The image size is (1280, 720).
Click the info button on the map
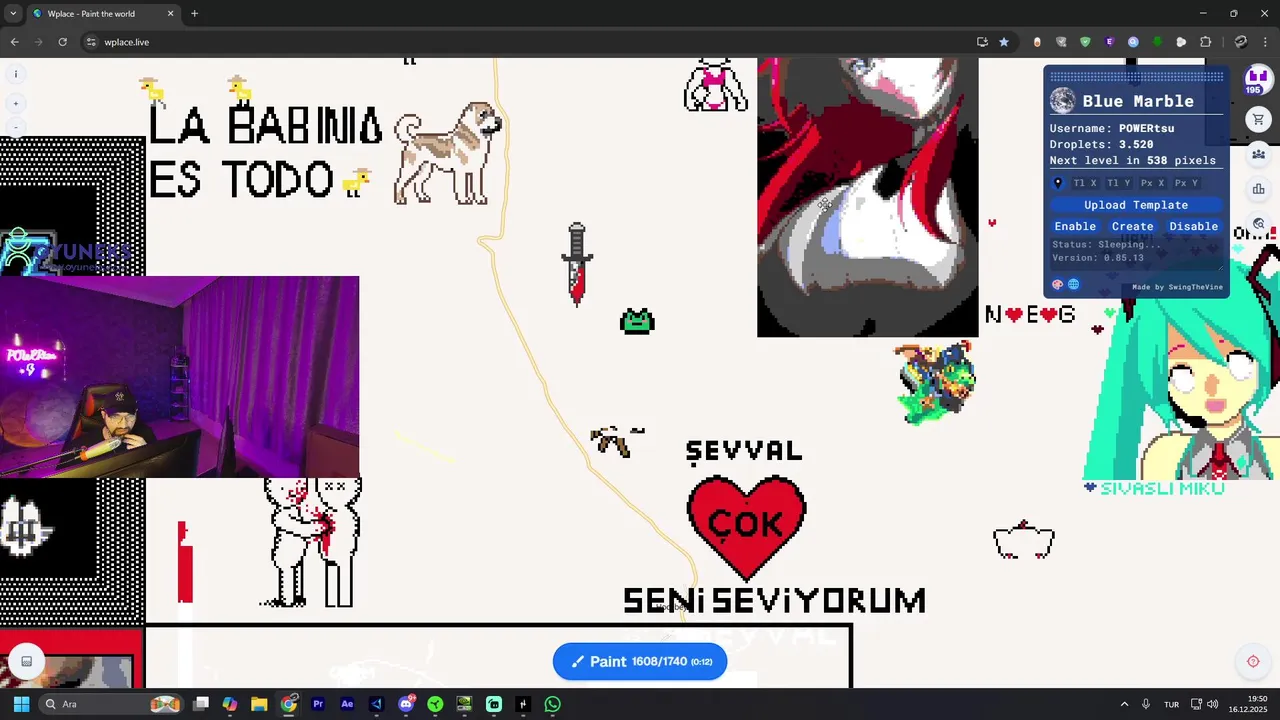coord(15,74)
